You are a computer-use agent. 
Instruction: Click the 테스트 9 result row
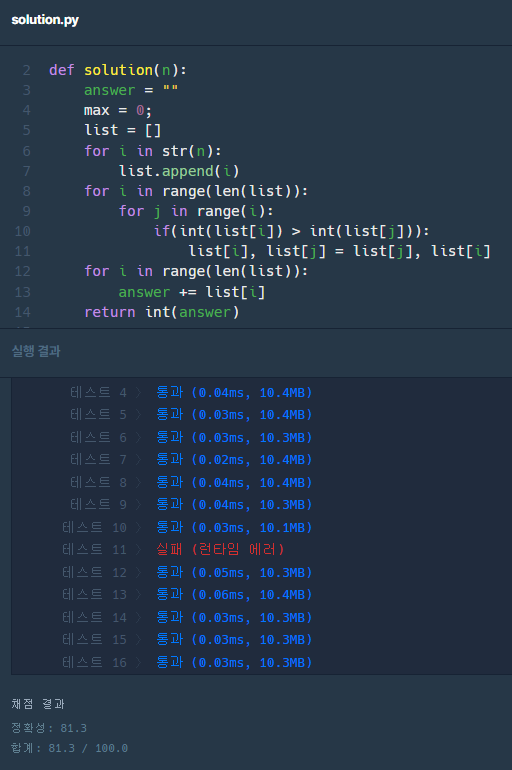coord(191,504)
